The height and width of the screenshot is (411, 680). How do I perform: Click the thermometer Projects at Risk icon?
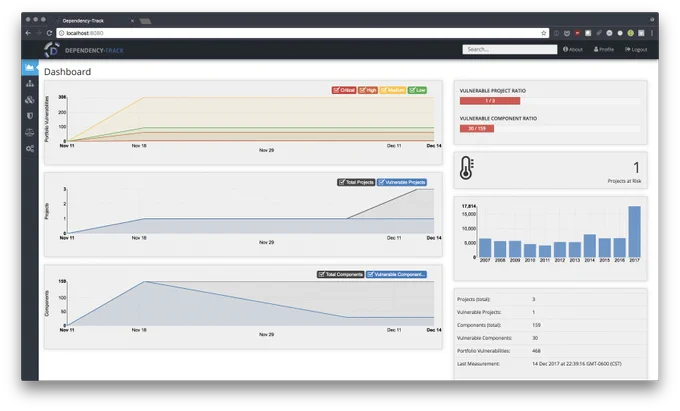tap(467, 168)
